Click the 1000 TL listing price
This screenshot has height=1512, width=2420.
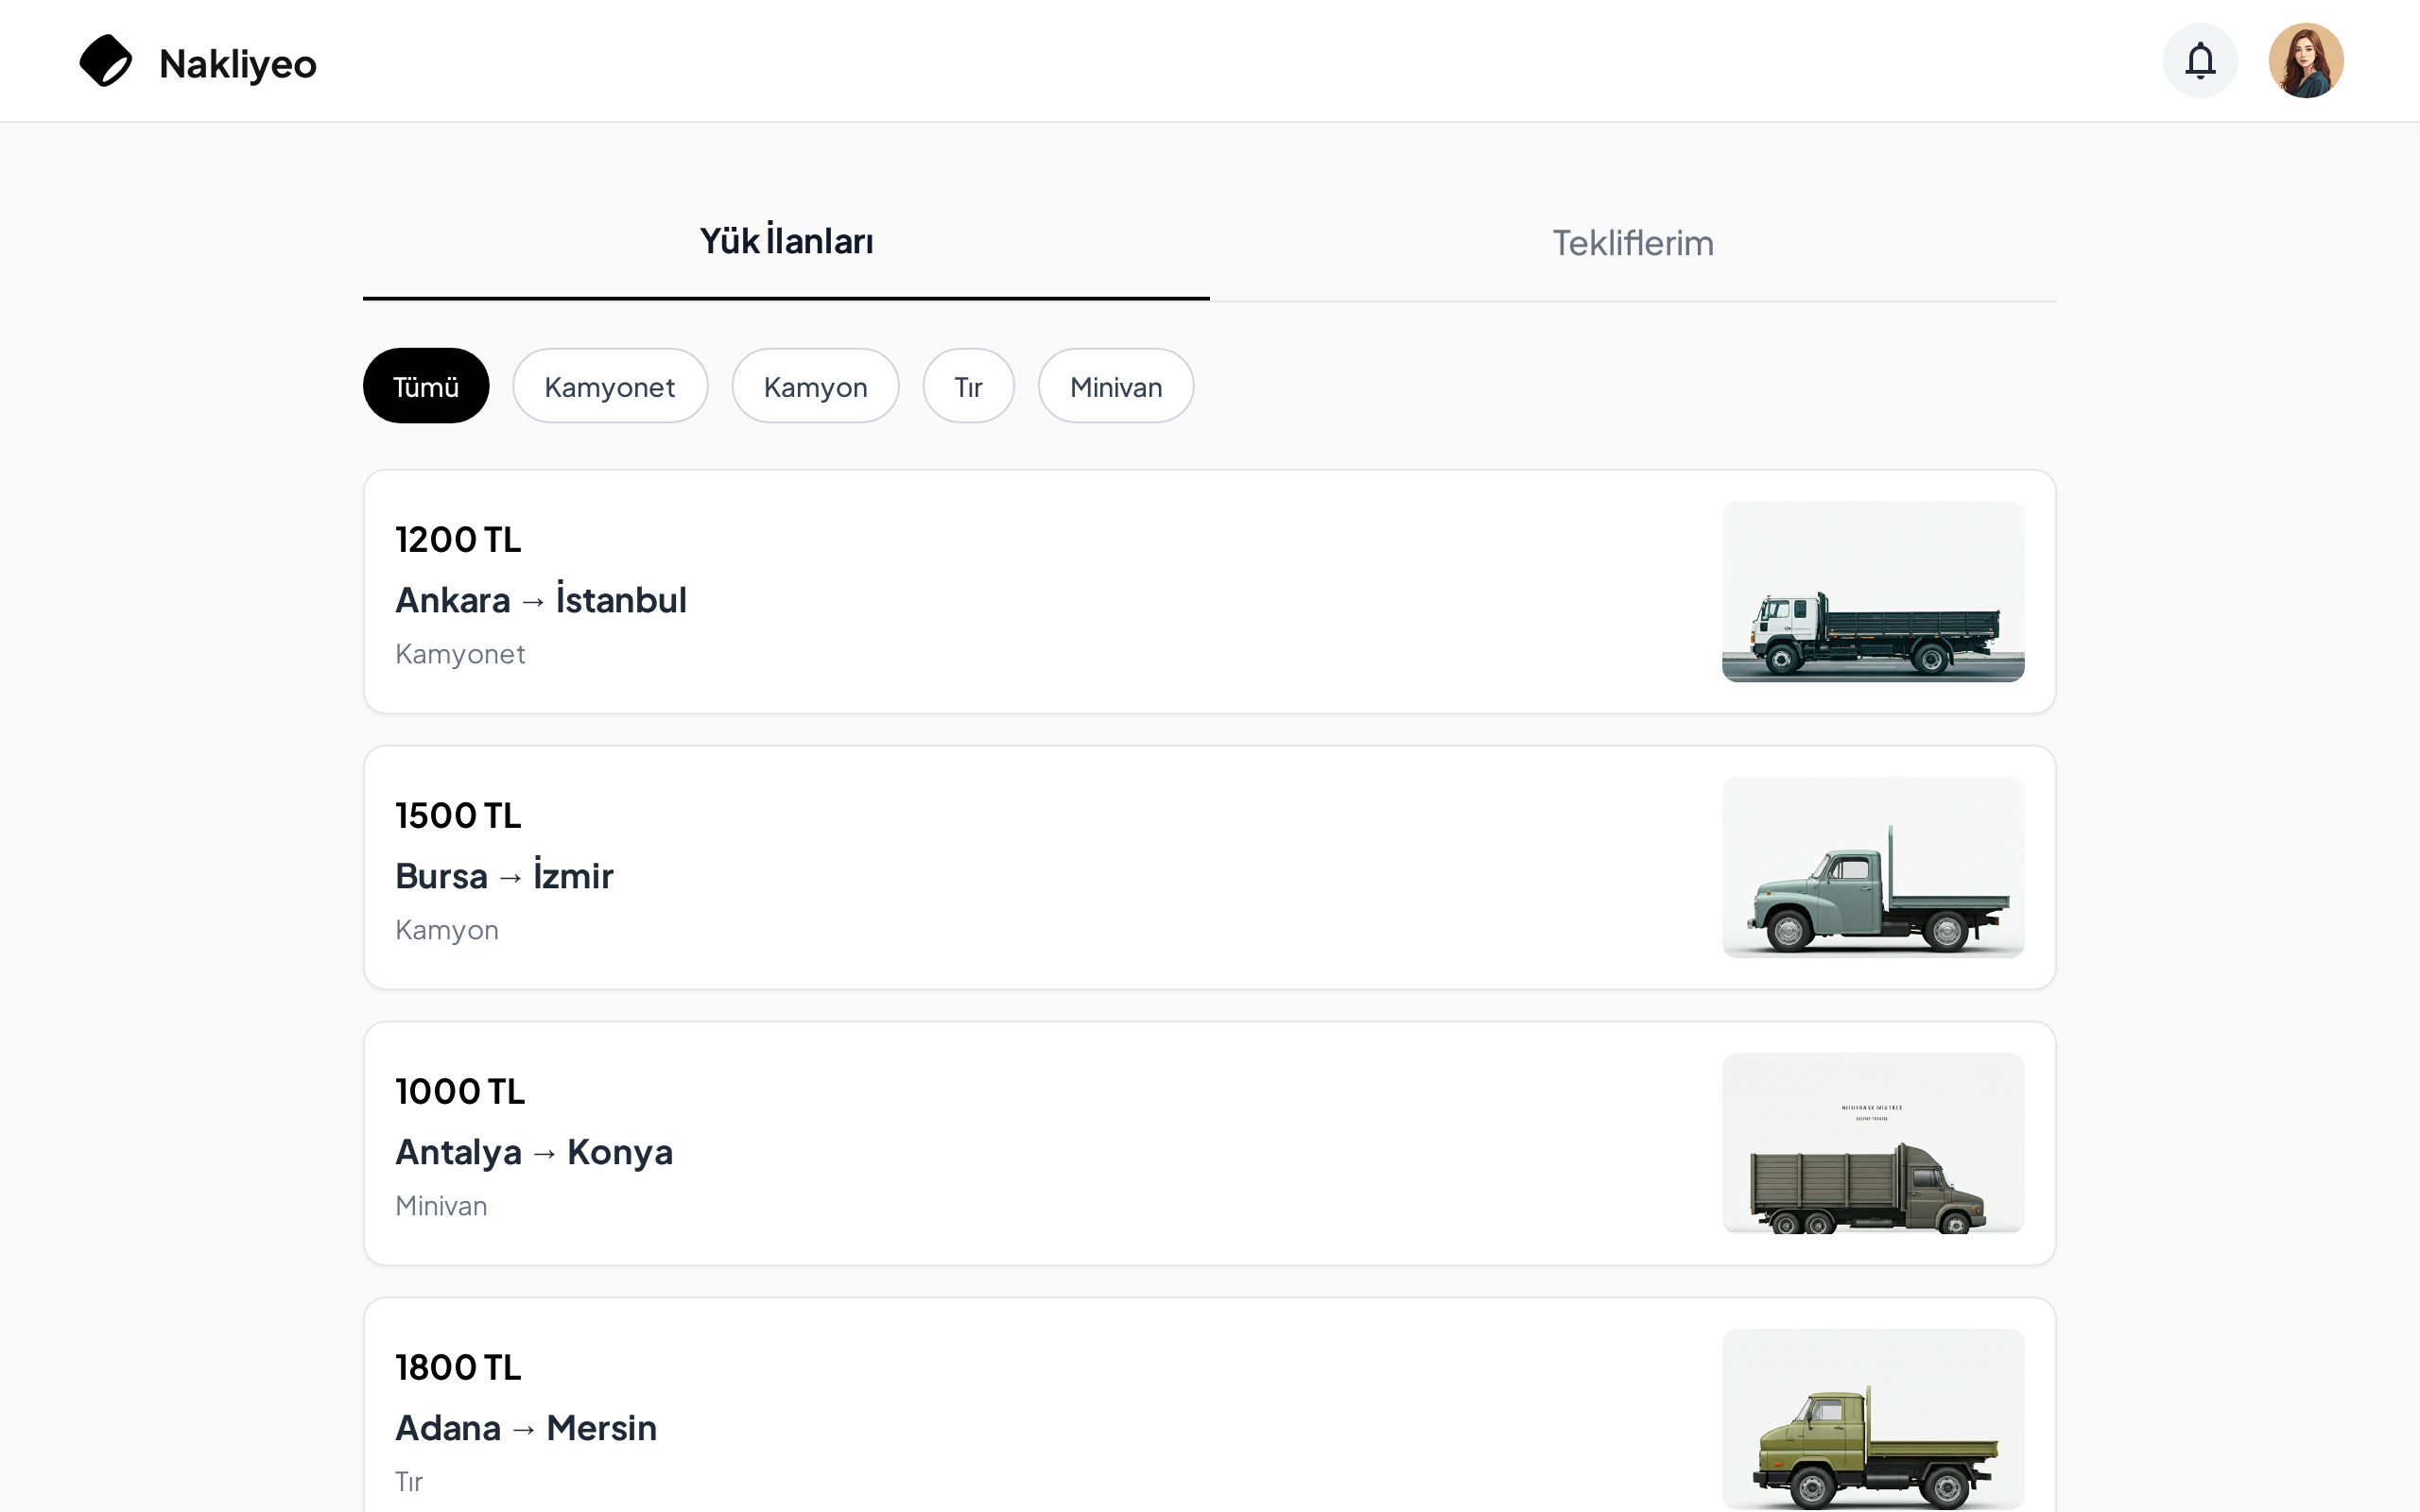click(460, 1091)
